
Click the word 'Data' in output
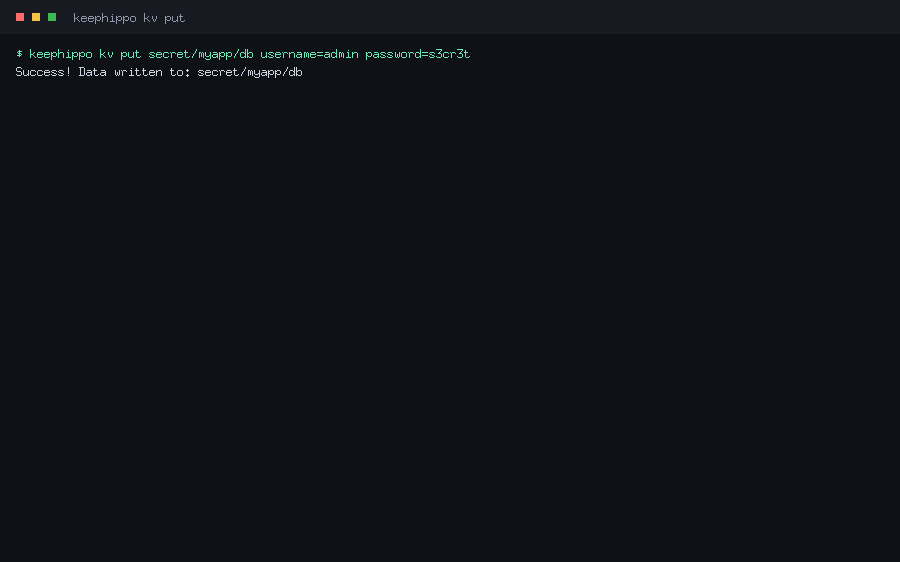(x=92, y=72)
